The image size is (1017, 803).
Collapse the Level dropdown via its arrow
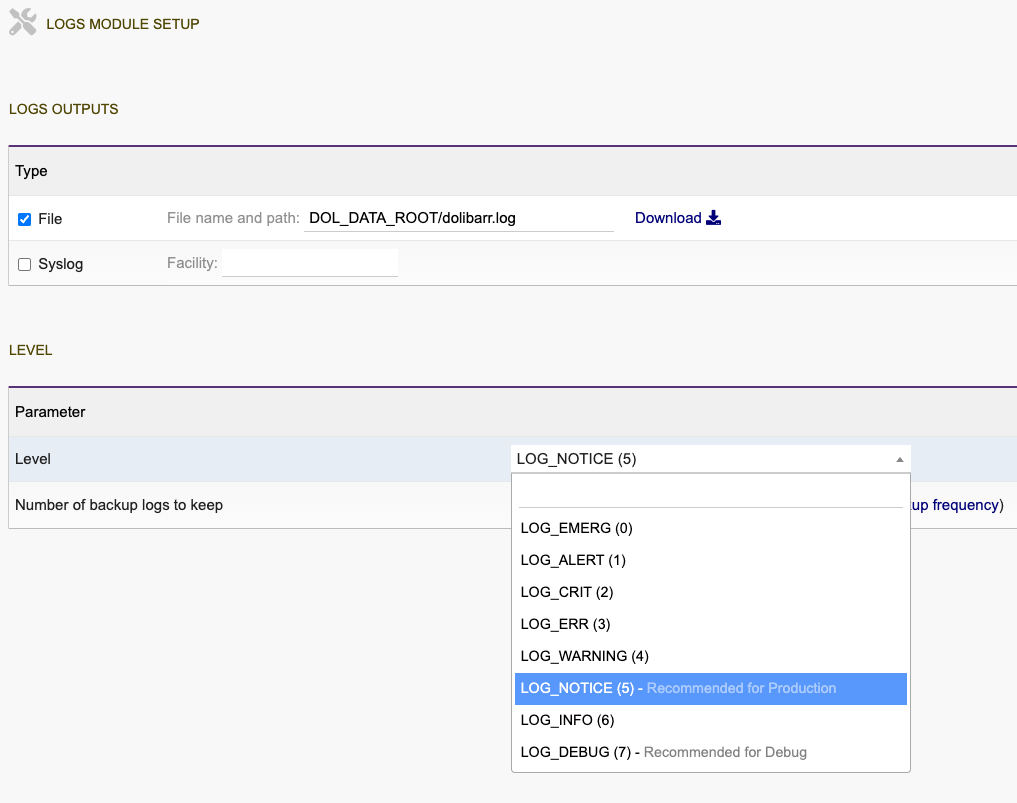pyautogui.click(x=899, y=459)
